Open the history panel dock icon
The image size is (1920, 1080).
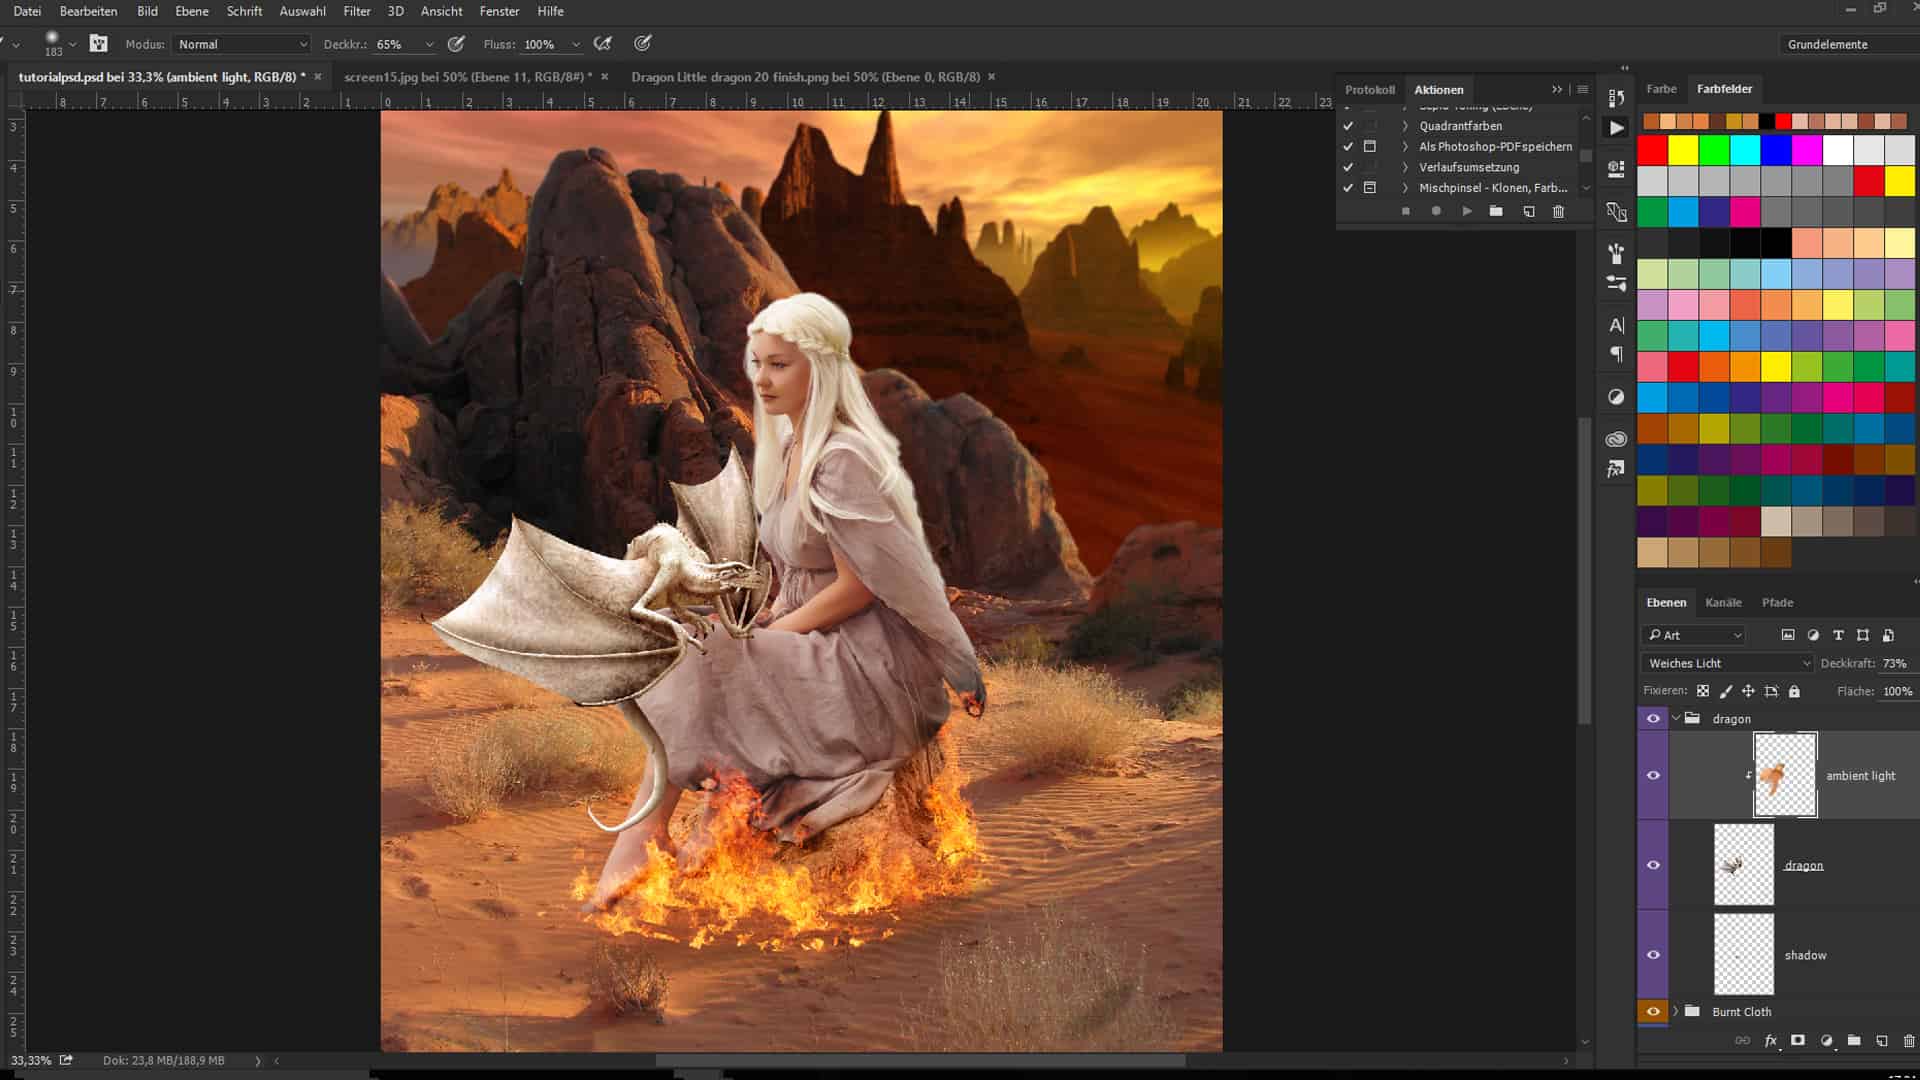[1616, 97]
